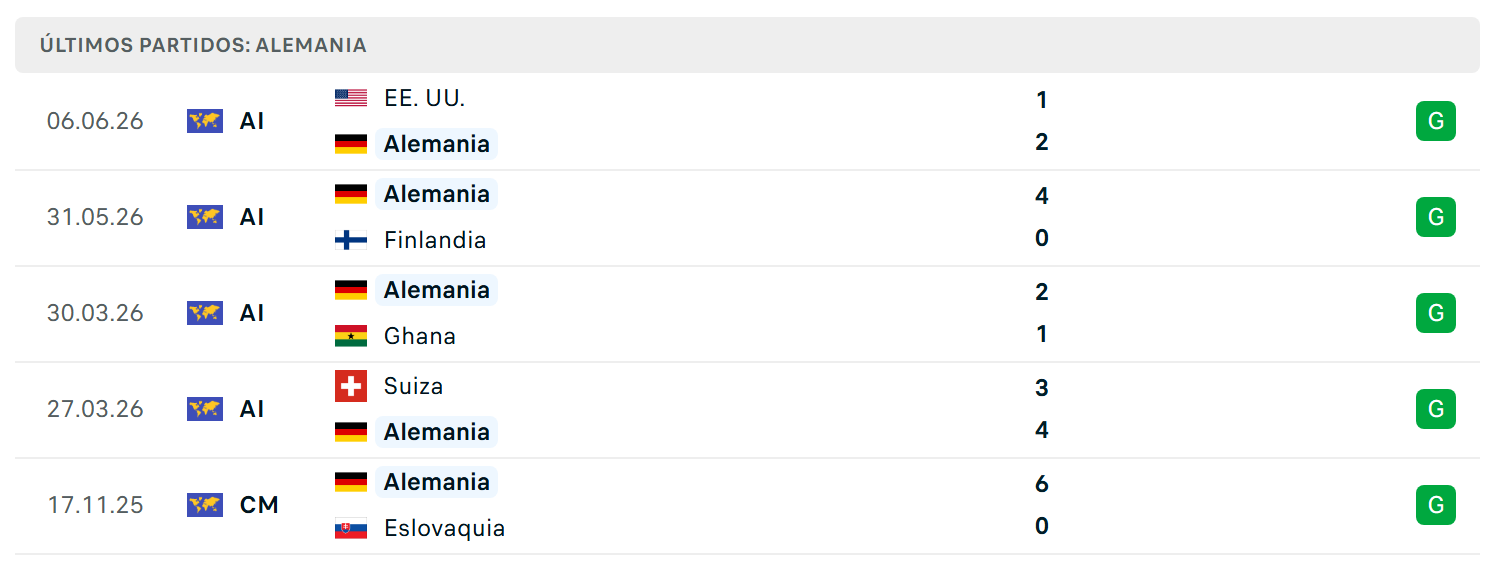Image resolution: width=1496 pixels, height=569 pixels.
Task: Open the EE. UU. team link
Action: [424, 98]
